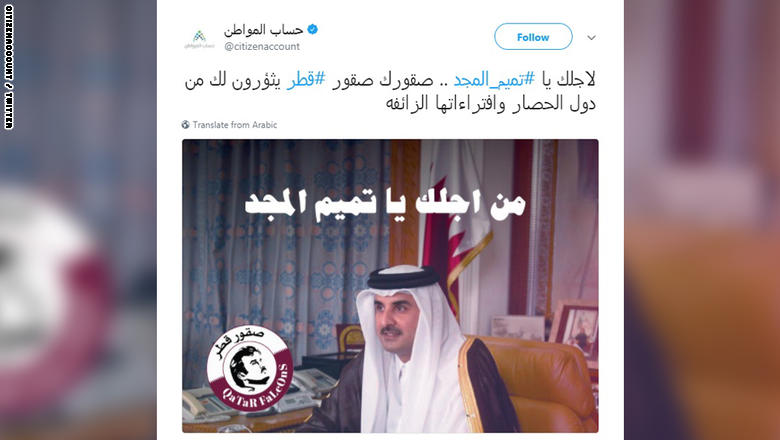This screenshot has height=440, width=780.
Task: Click the white Arabic caption on image
Action: (385, 205)
